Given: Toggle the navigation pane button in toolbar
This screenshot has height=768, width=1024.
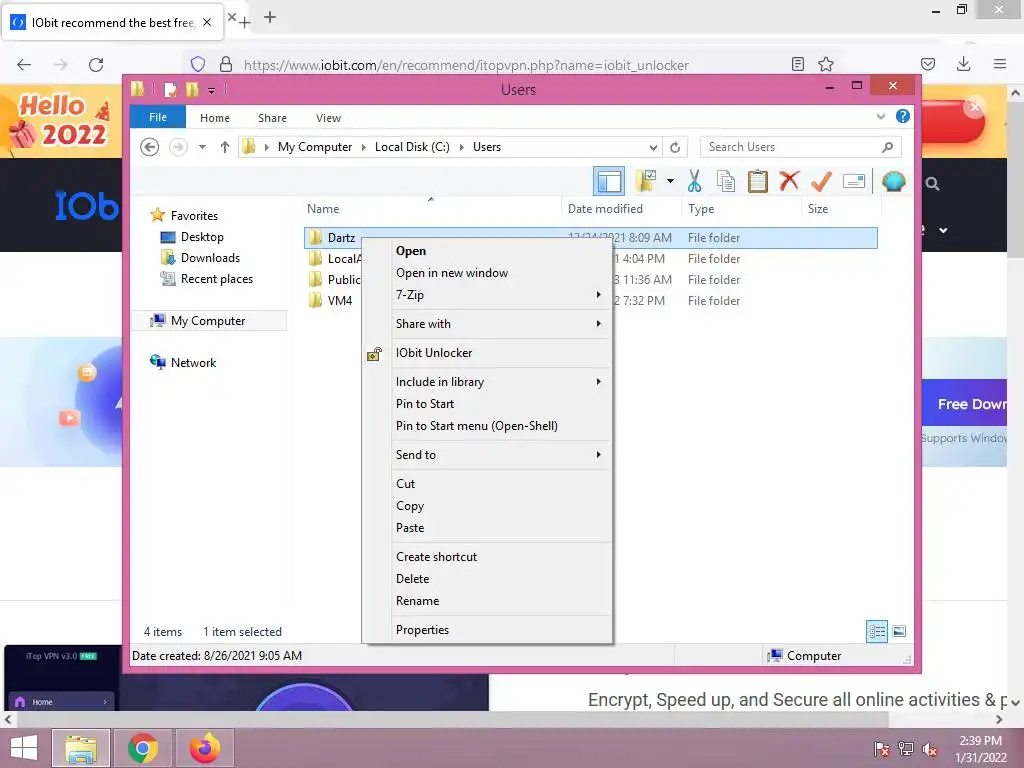Looking at the screenshot, I should 609,182.
